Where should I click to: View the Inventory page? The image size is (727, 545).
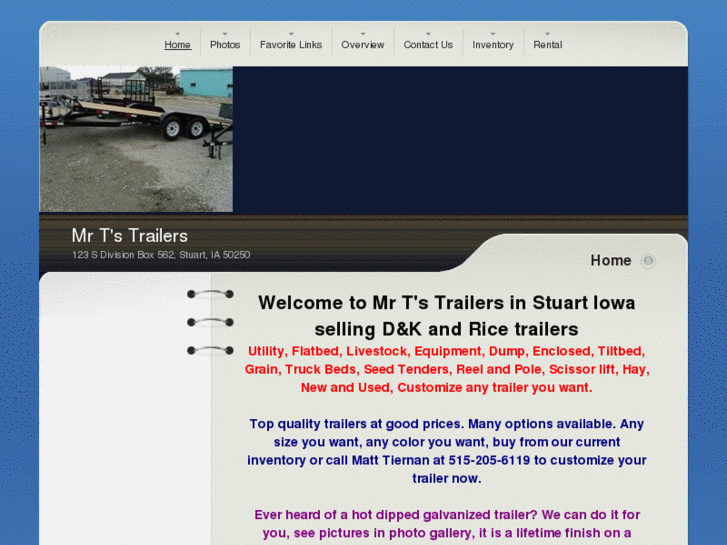pos(493,45)
